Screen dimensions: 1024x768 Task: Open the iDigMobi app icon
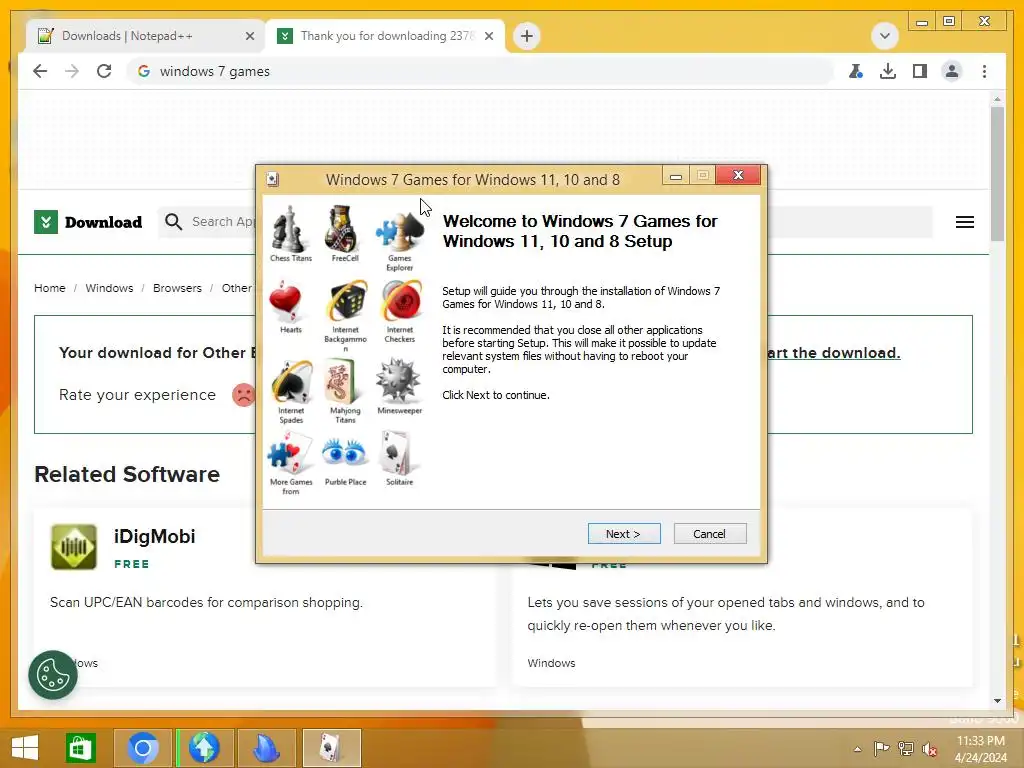coord(74,547)
